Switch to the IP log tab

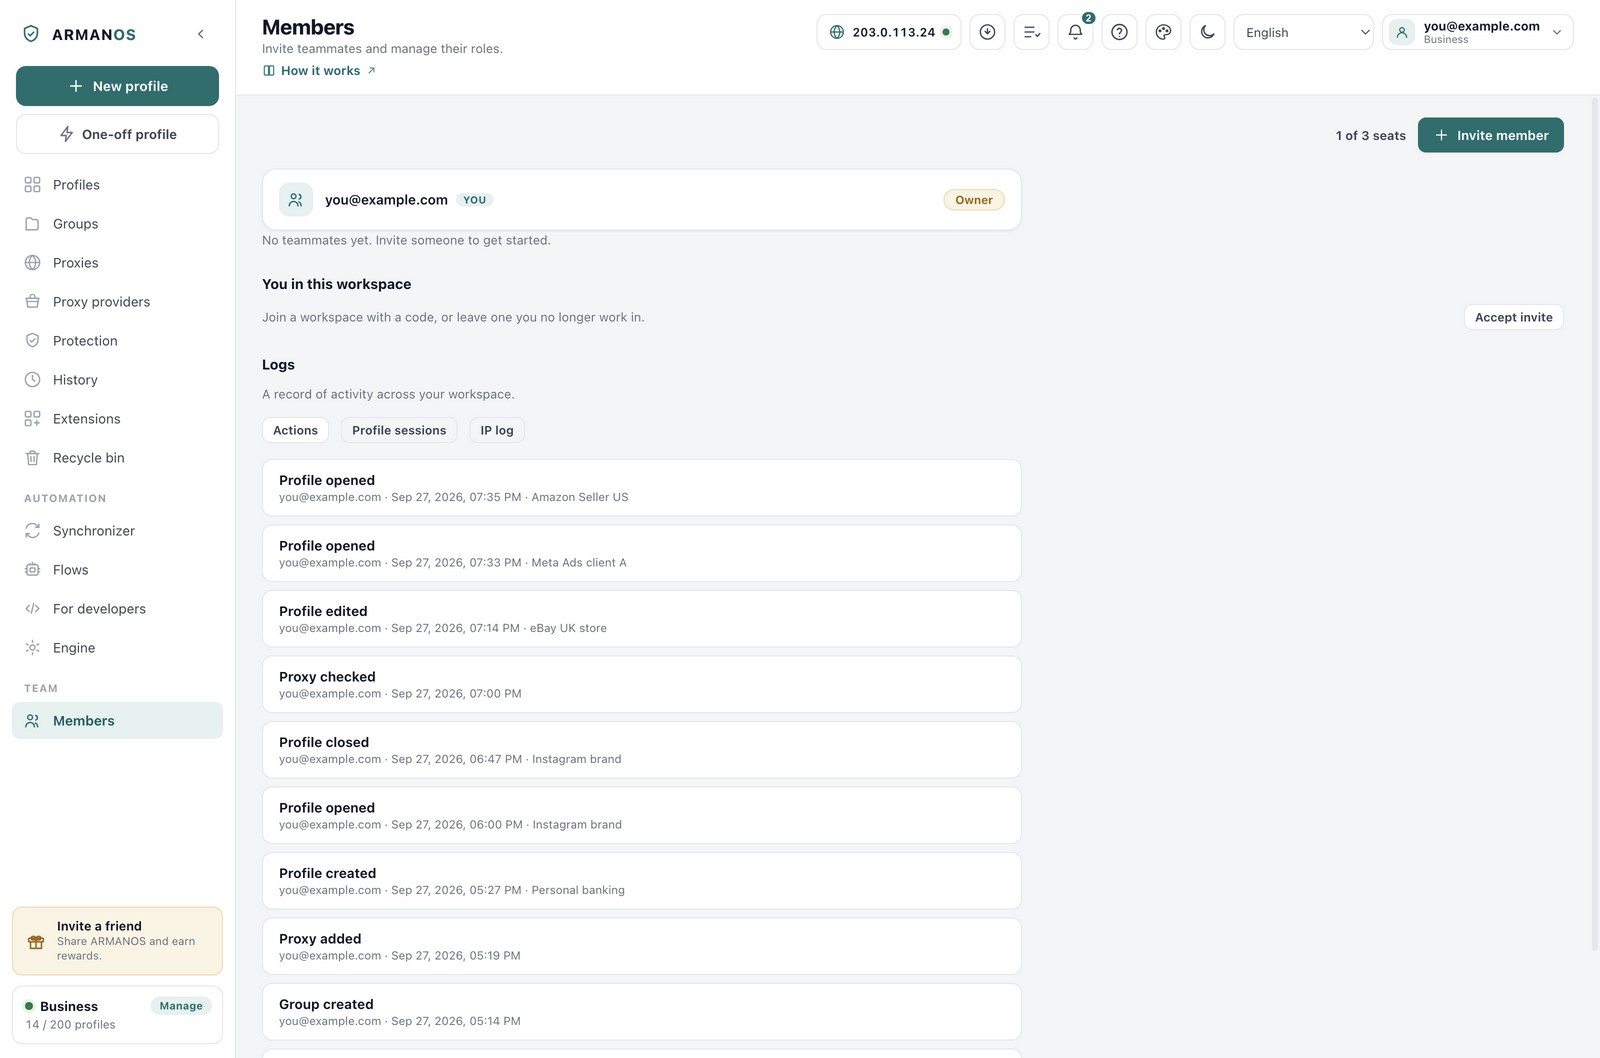pyautogui.click(x=497, y=430)
